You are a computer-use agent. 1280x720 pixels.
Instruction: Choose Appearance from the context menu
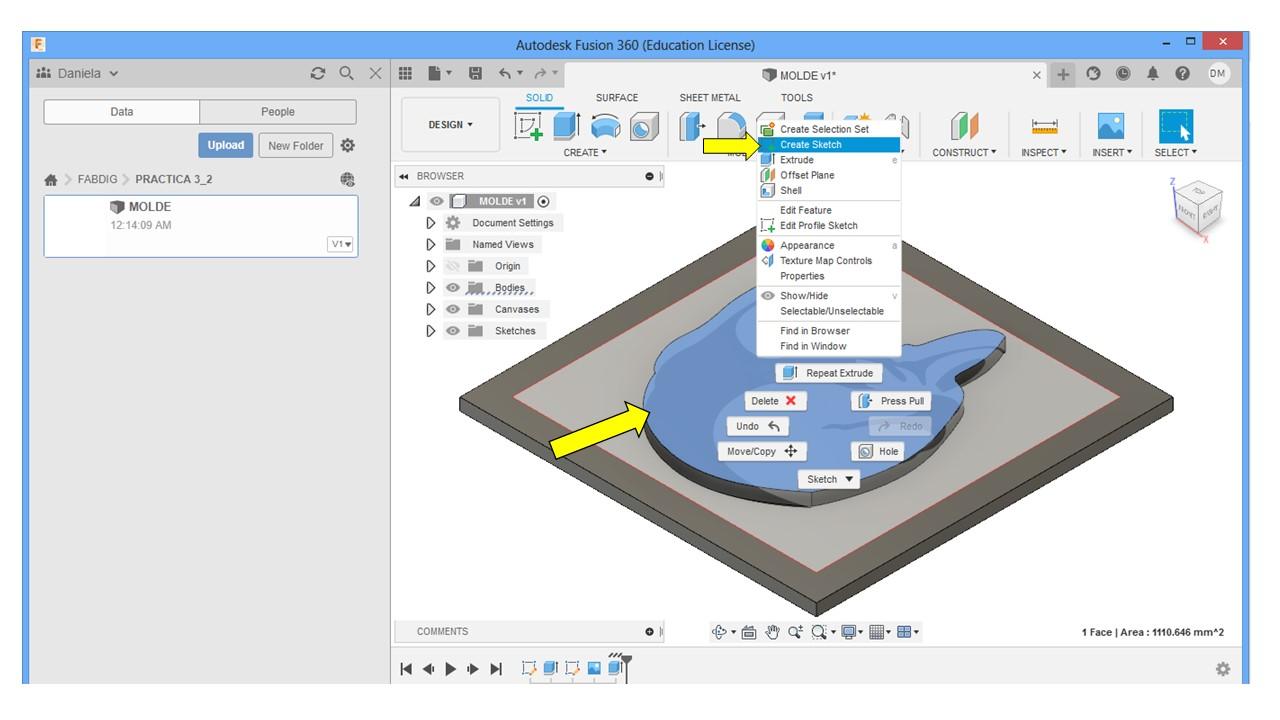[828, 245]
